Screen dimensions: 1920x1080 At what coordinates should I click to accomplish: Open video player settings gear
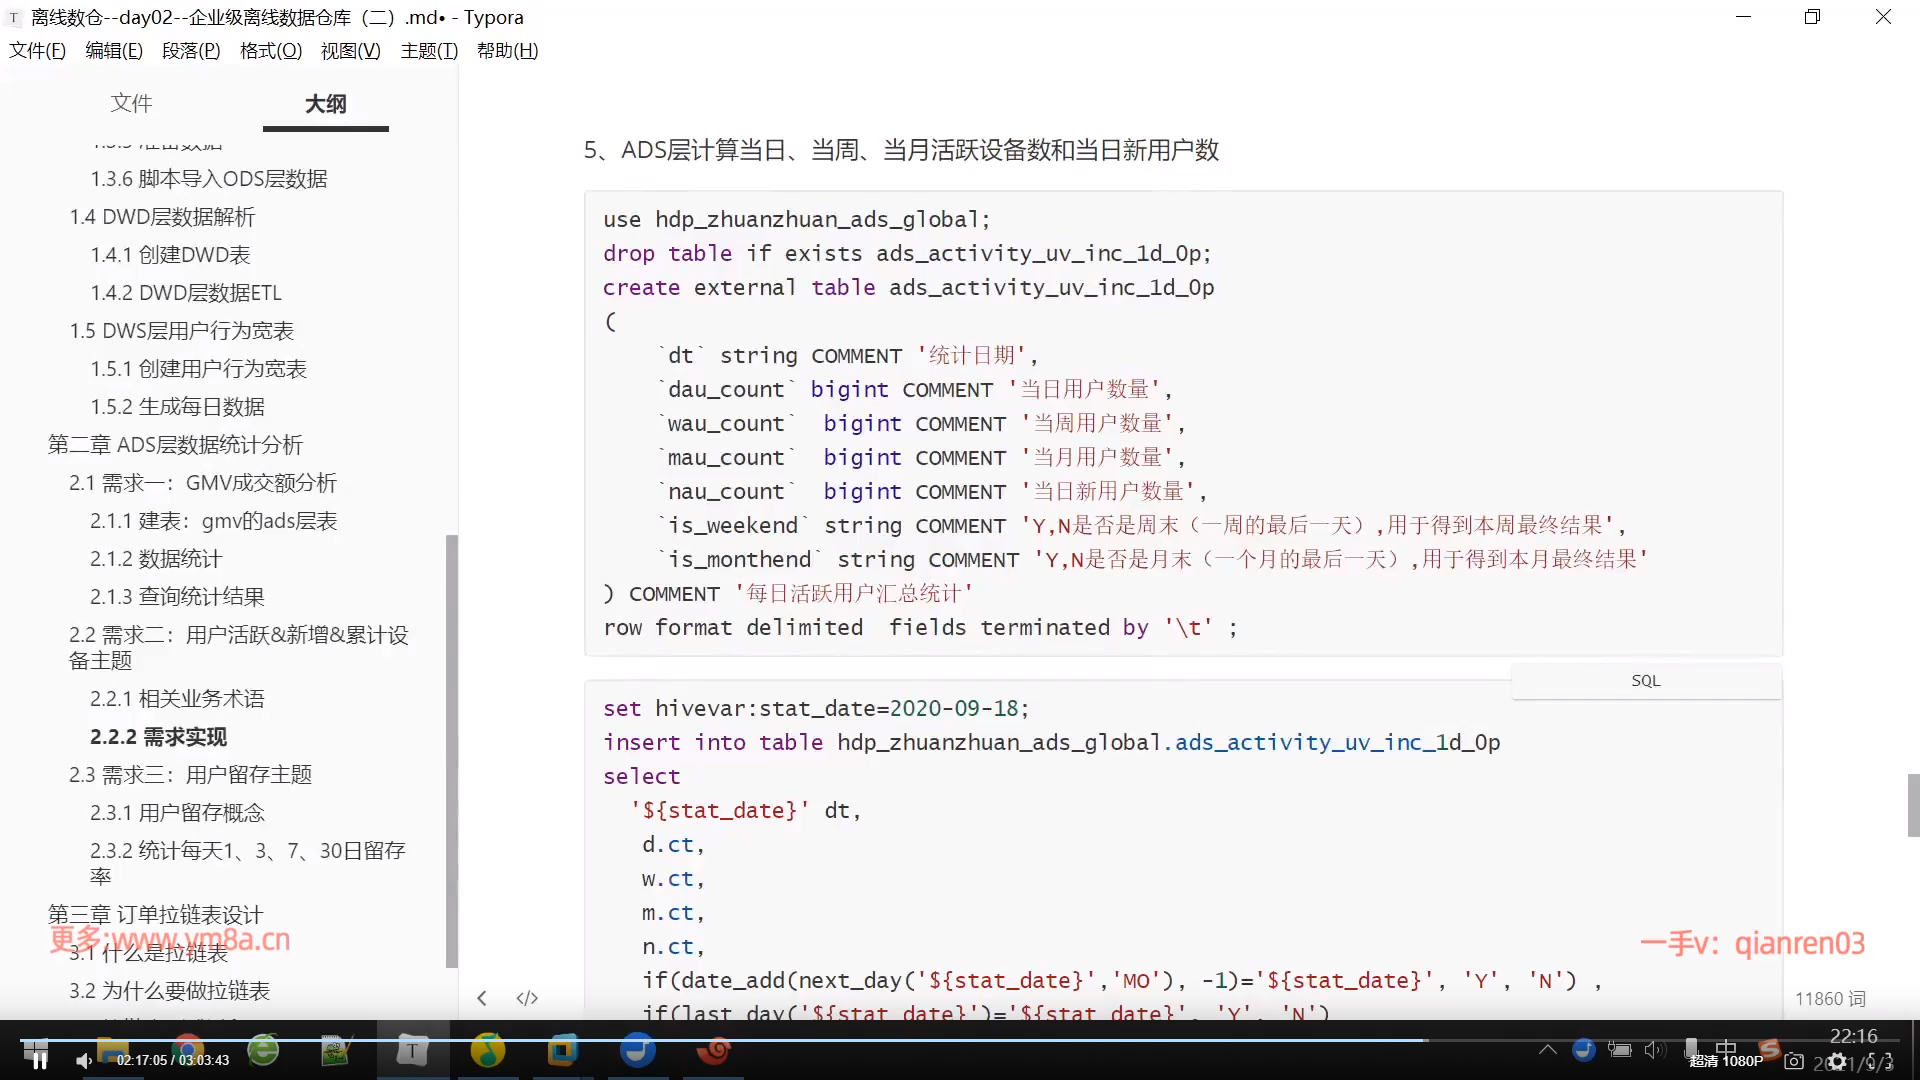[1837, 1061]
